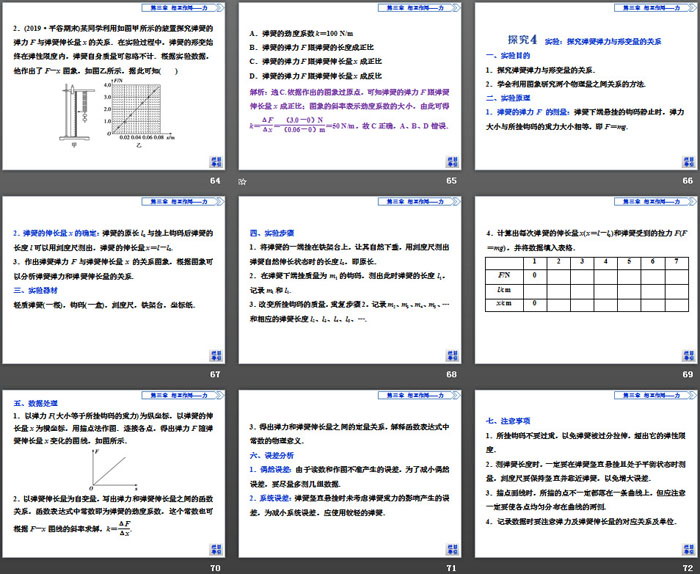Image resolution: width=700 pixels, height=574 pixels.
Task: Click the 七、注意事项 heading on slide 72
Action: tap(511, 408)
